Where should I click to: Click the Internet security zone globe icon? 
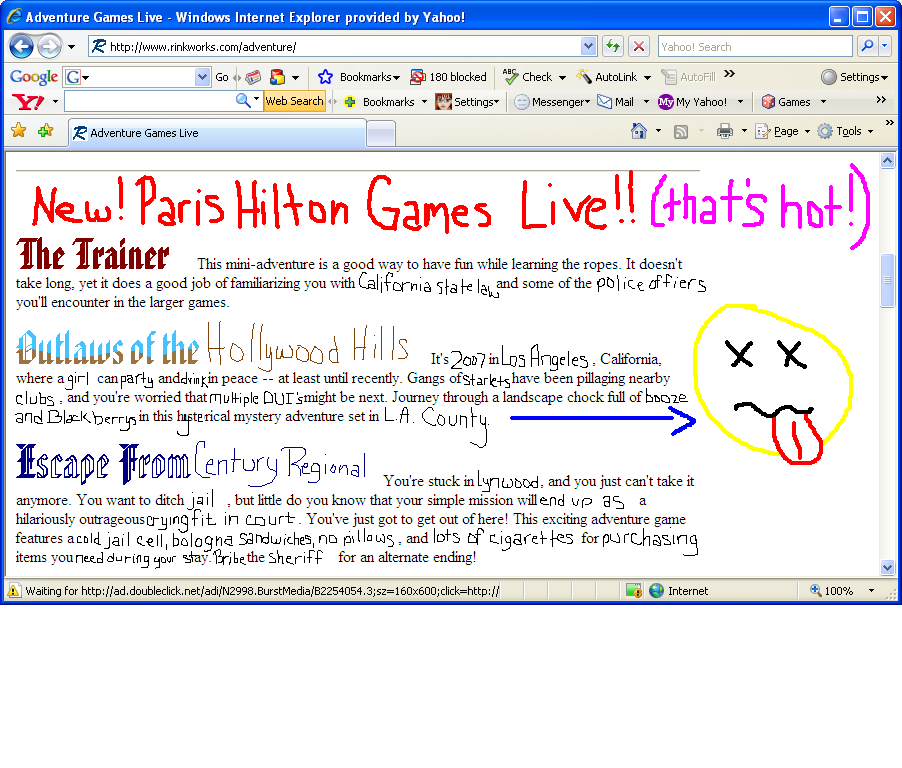pyautogui.click(x=656, y=590)
